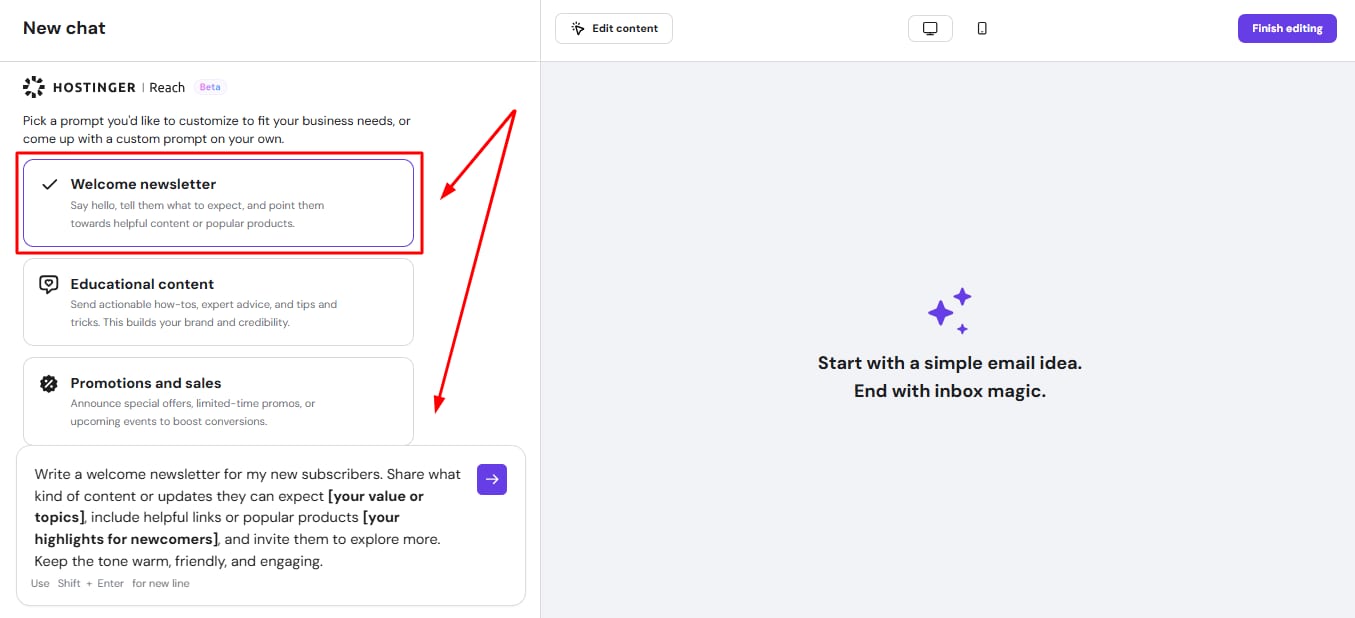Click the sparkle cursor icon in Edit content

tap(578, 28)
